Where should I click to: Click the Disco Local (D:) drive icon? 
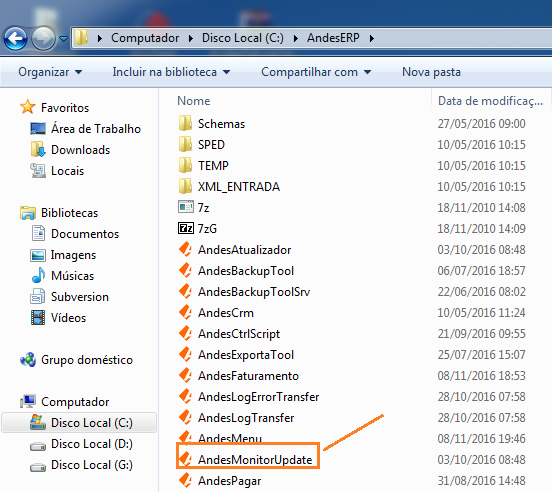pyautogui.click(x=38, y=446)
